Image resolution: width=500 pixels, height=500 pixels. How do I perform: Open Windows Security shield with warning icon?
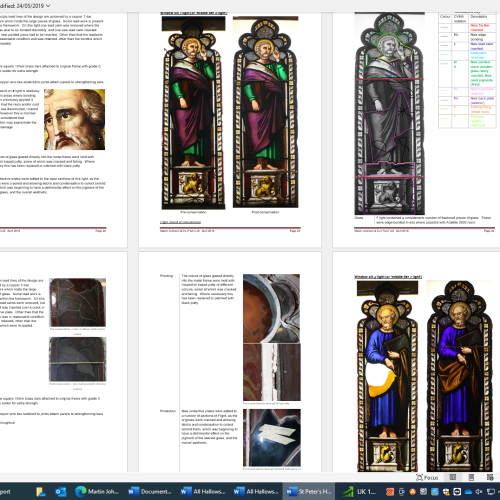[446, 492]
